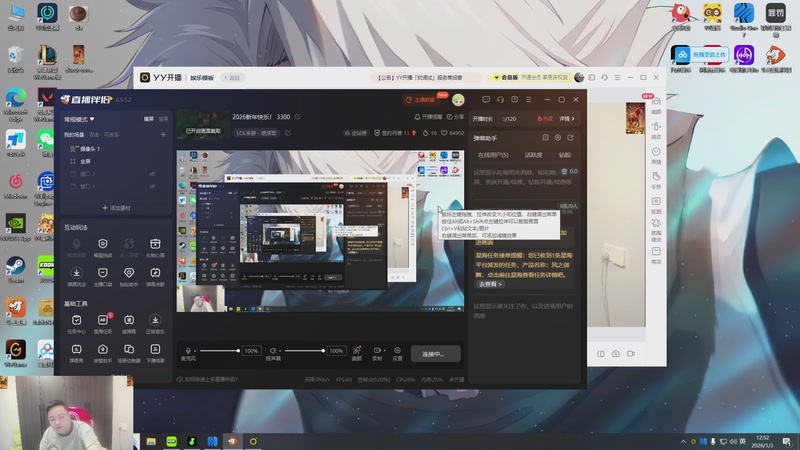The height and width of the screenshot is (450, 800).
Task: Click the settings icon in 弹幕助手 header
Action: click(558, 138)
